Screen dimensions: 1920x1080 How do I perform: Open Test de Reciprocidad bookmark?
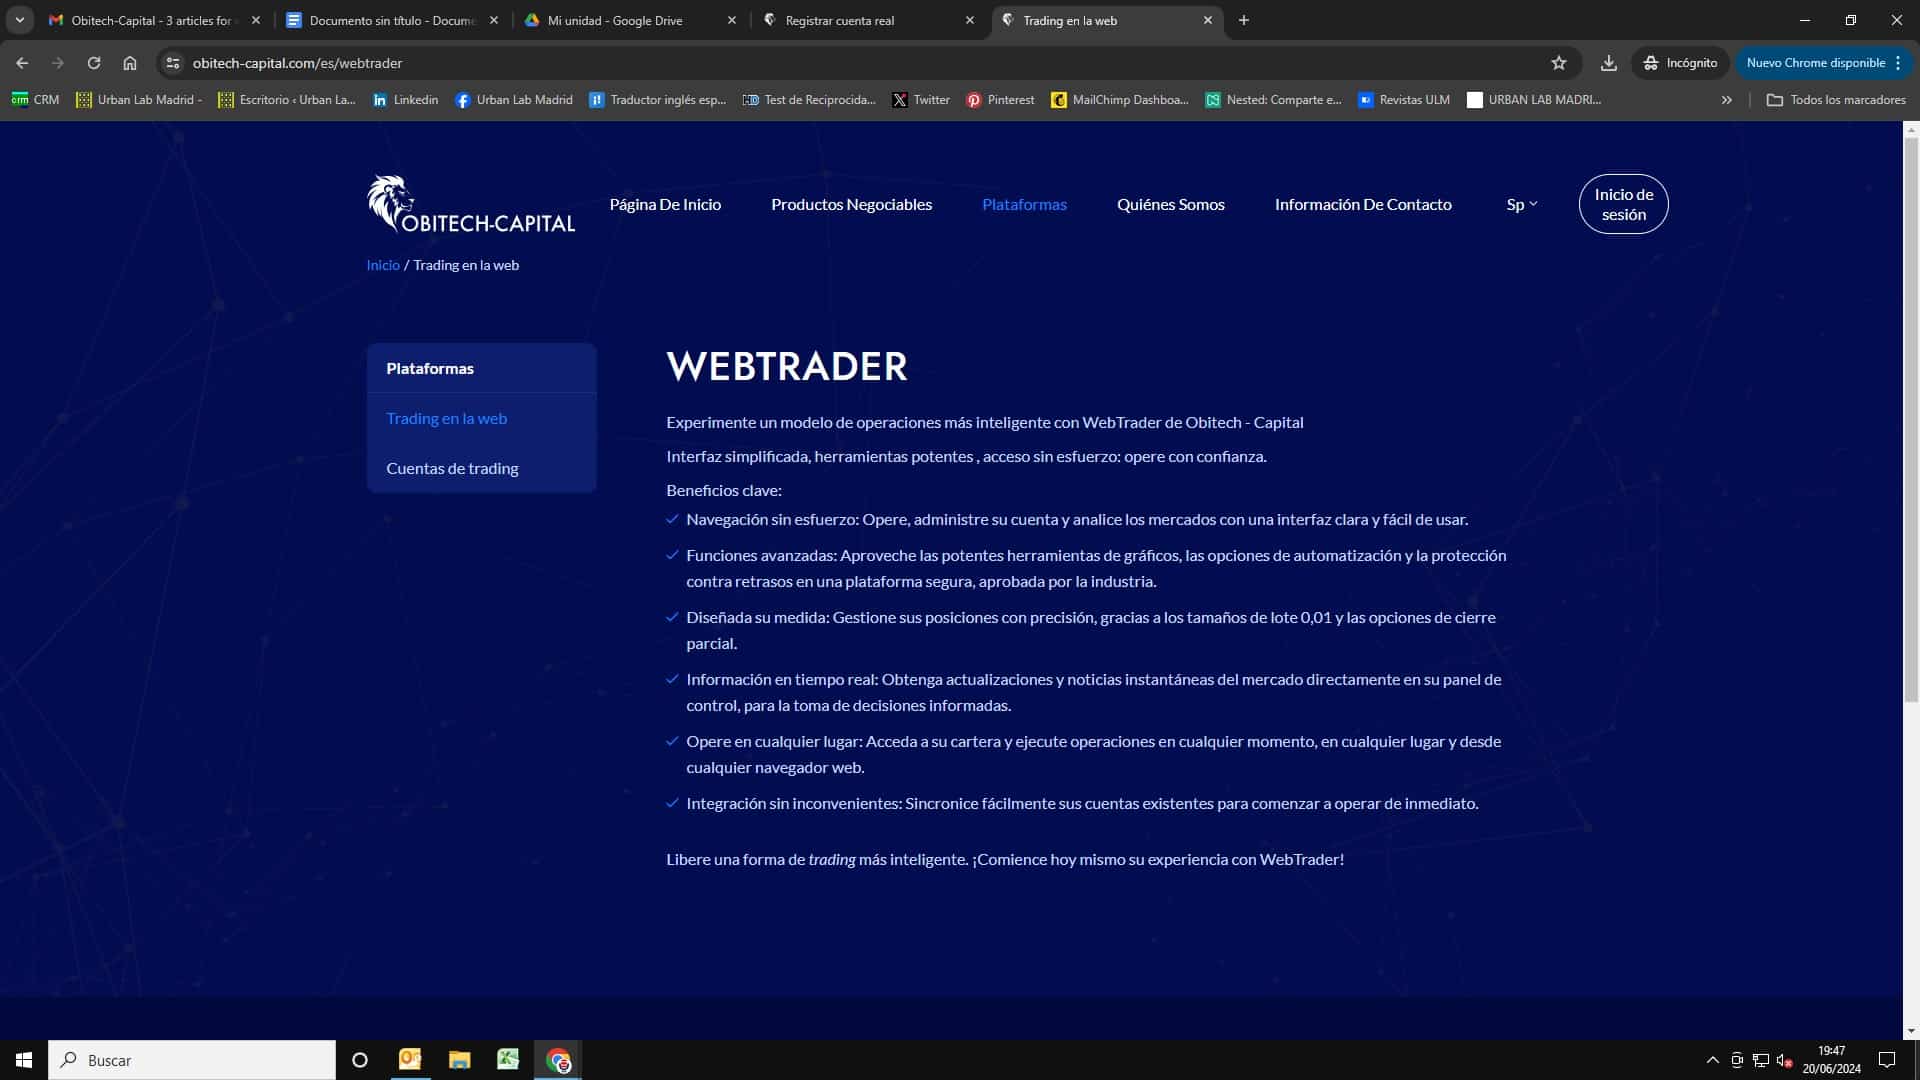pyautogui.click(x=809, y=100)
